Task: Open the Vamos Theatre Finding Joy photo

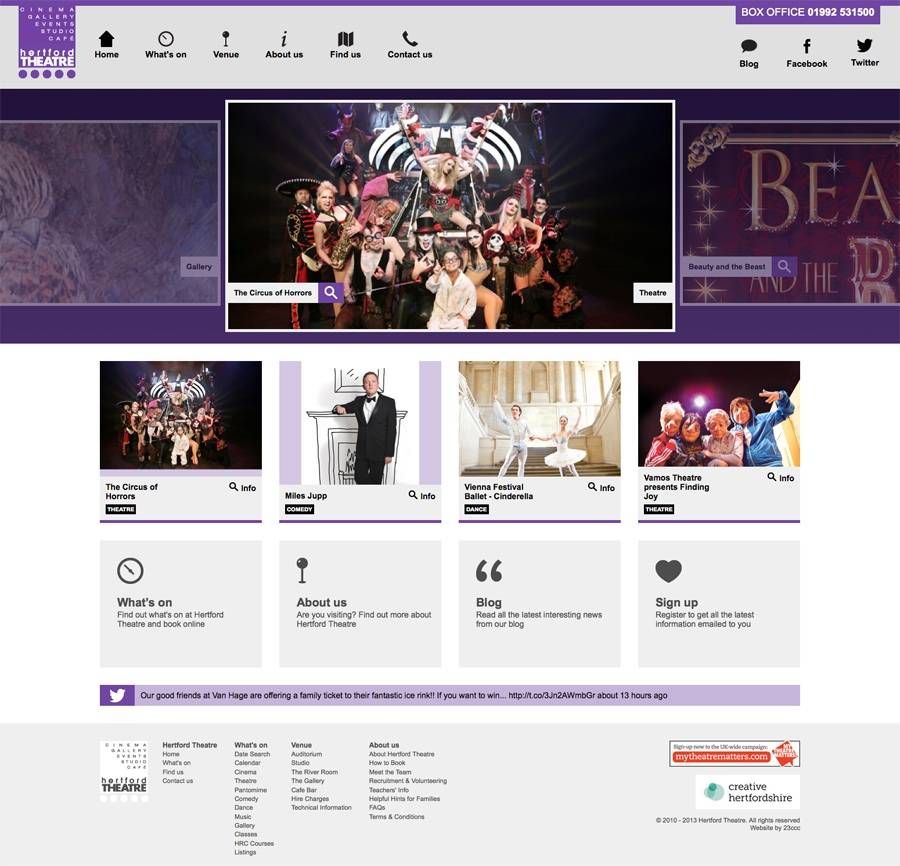Action: (x=719, y=414)
